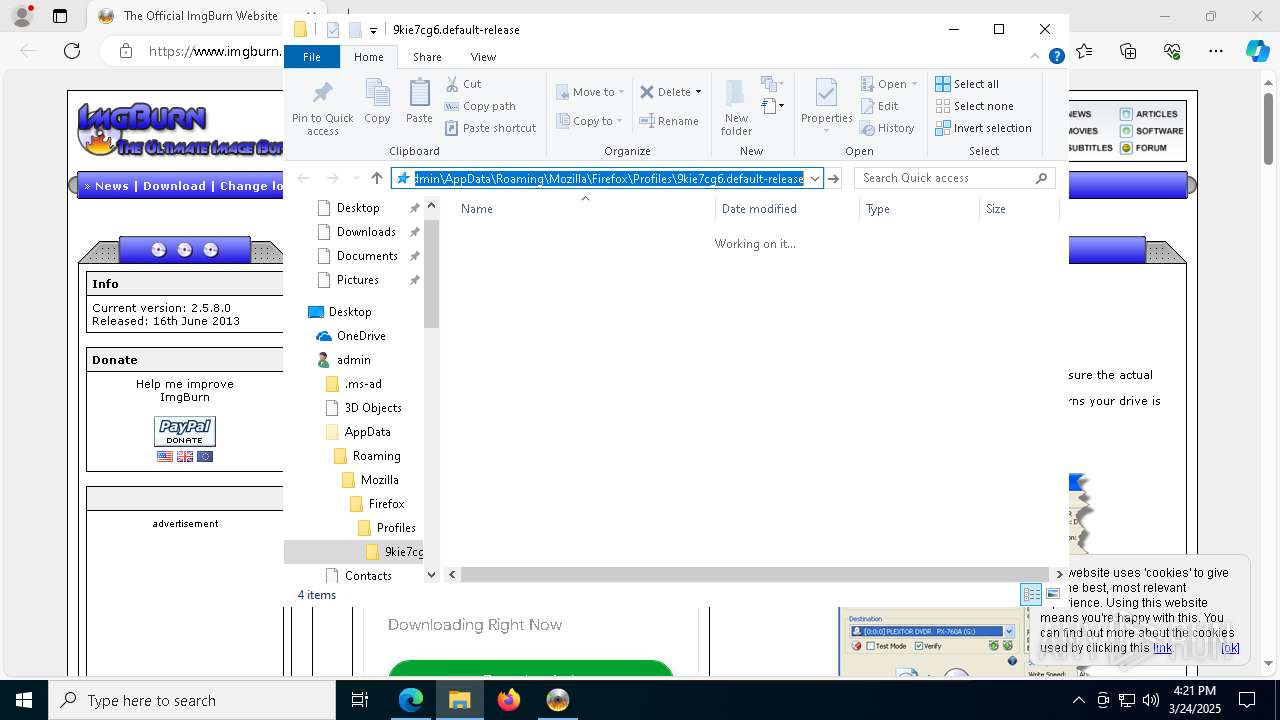The width and height of the screenshot is (1280, 720).
Task: Click Select none in ribbon
Action: [974, 106]
